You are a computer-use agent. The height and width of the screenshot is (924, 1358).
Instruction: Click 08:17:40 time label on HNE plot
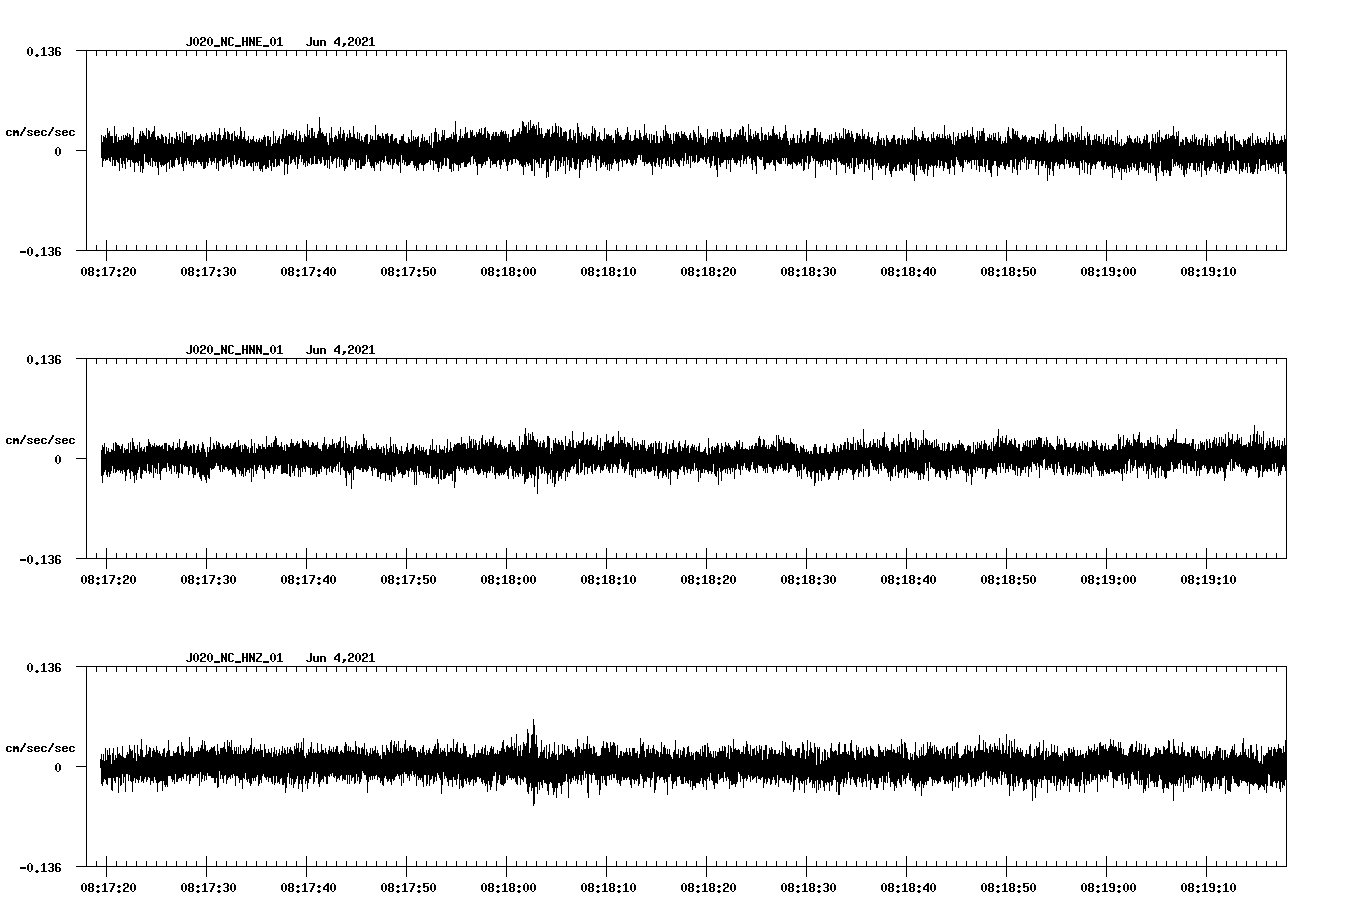tap(308, 271)
